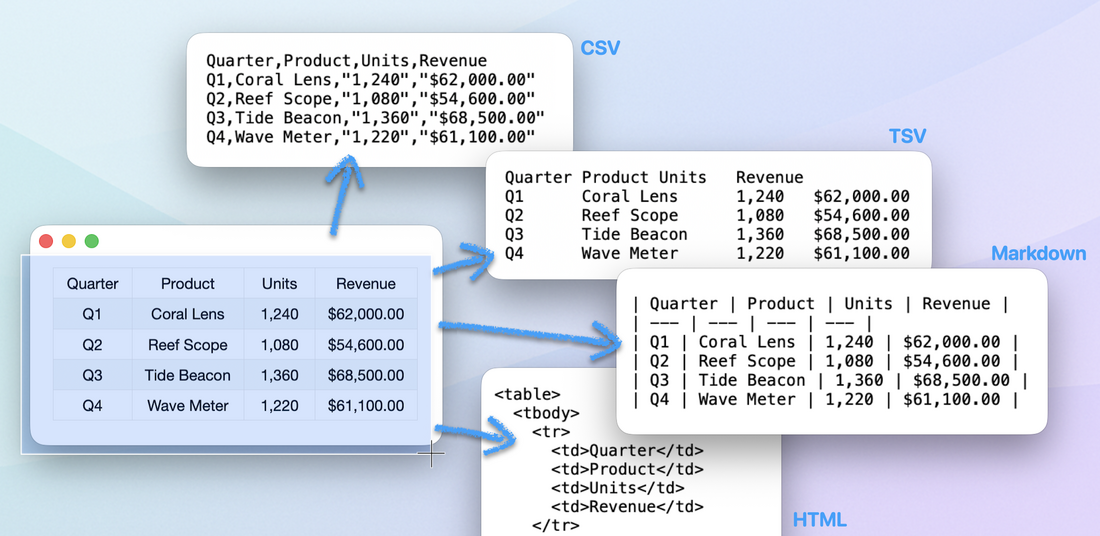Image resolution: width=1100 pixels, height=536 pixels.
Task: Select the Tide Beacon cell in the table grid
Action: (188, 376)
